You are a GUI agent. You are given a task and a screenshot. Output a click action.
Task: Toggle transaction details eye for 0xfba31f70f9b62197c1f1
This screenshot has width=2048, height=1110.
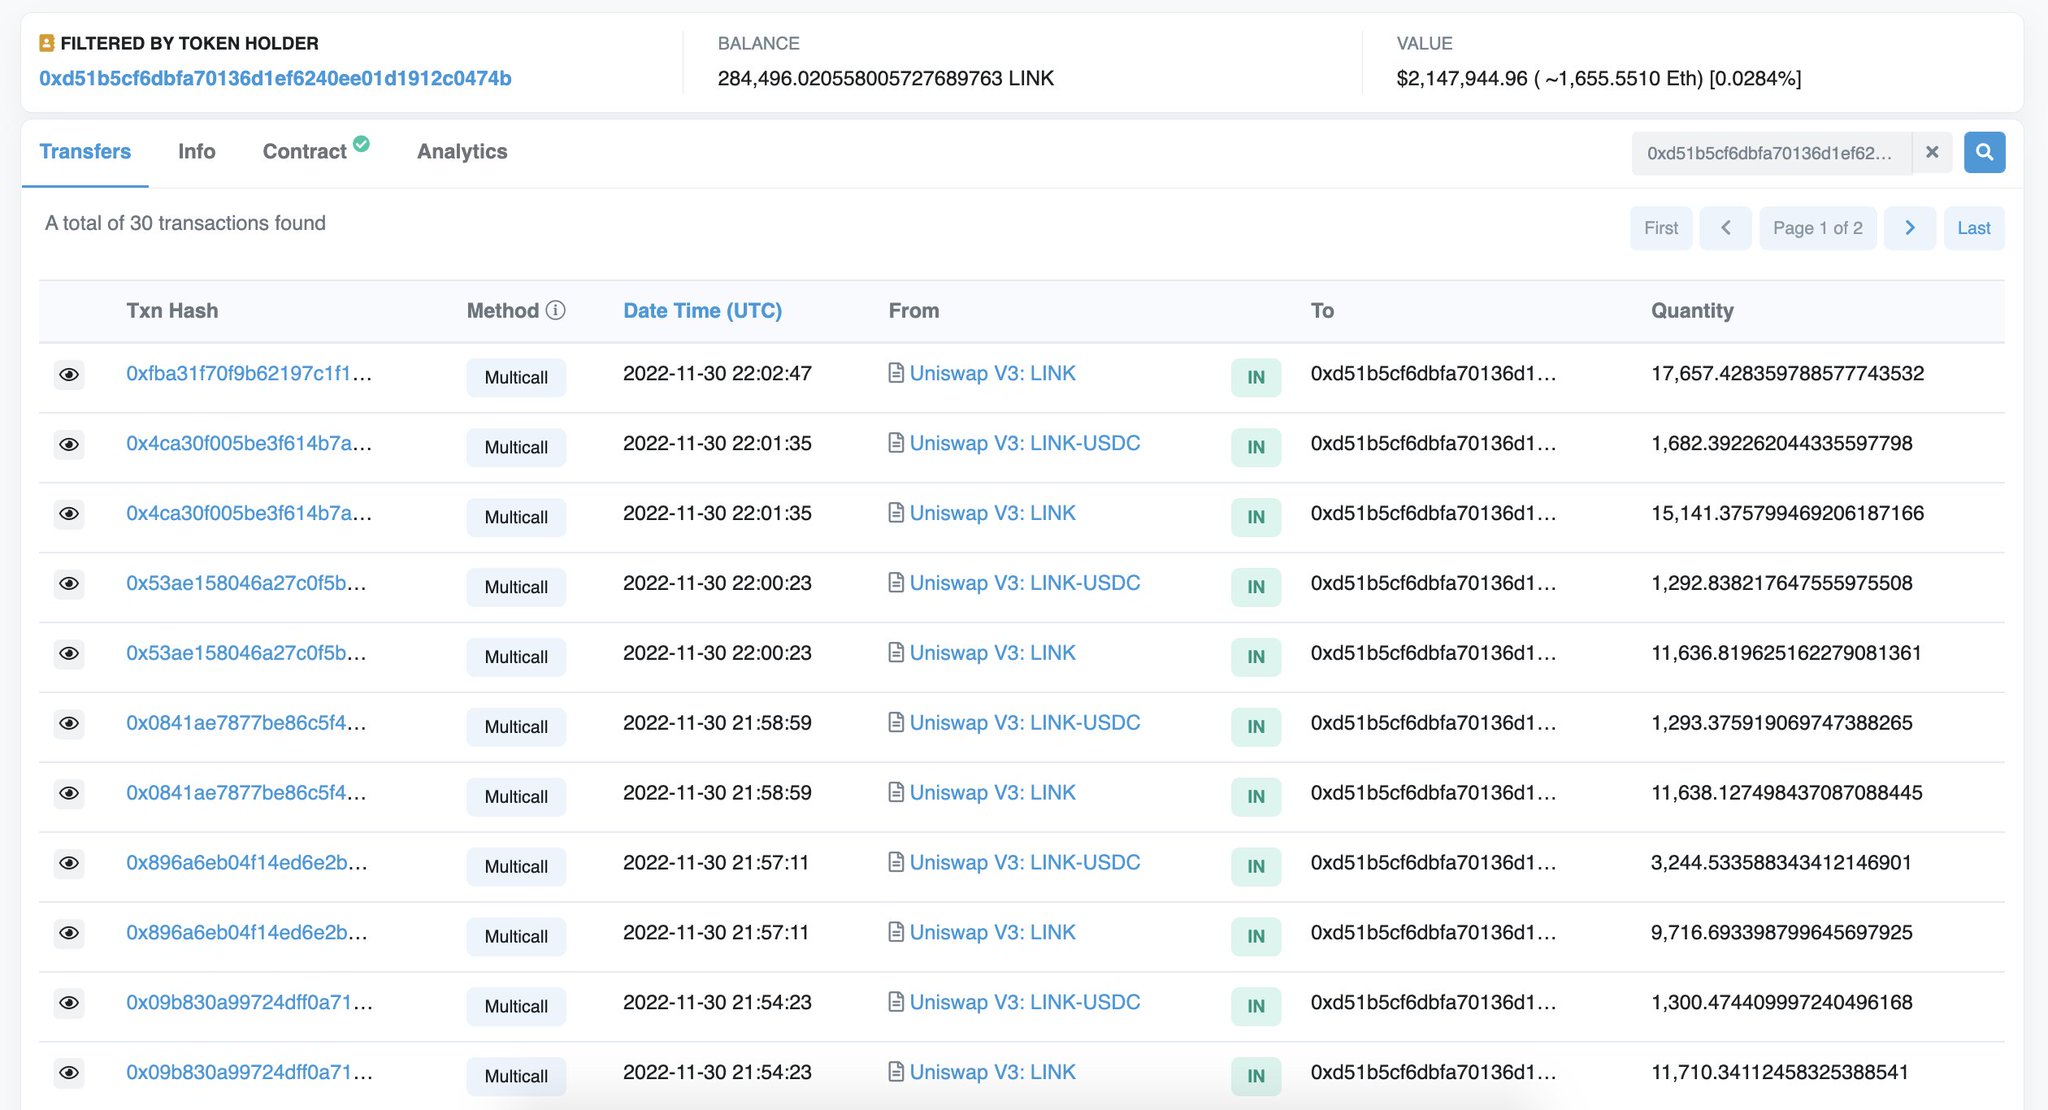coord(69,374)
